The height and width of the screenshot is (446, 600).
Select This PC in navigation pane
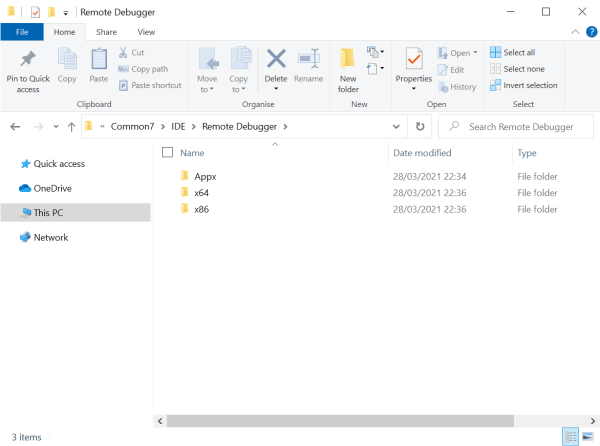point(75,213)
